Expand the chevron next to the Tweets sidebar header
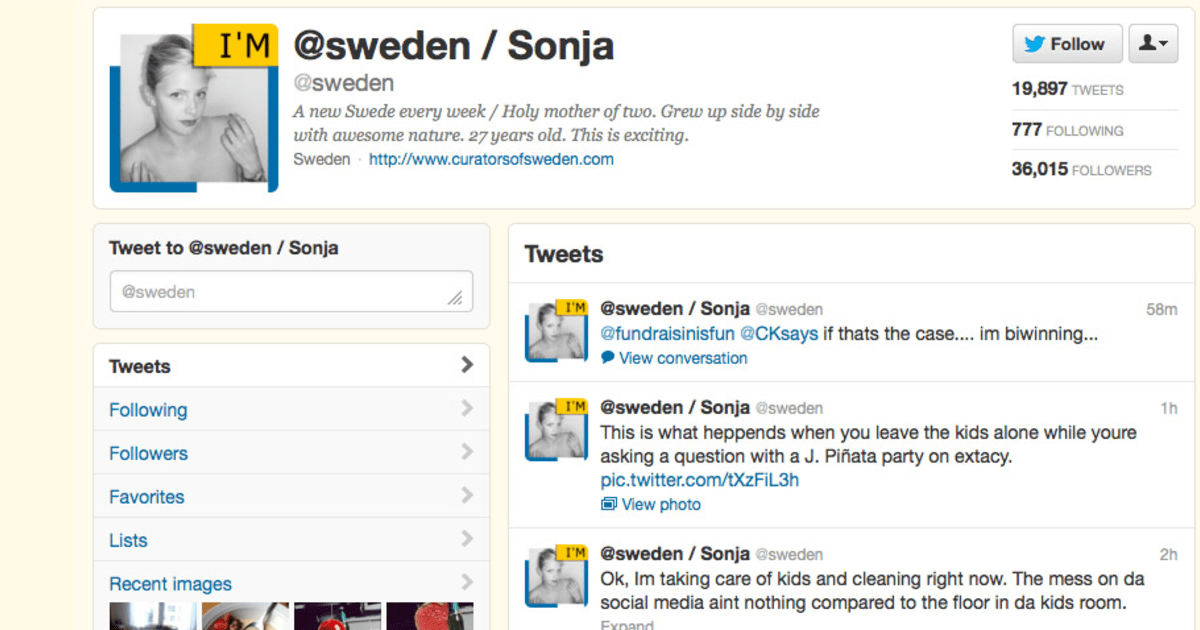The width and height of the screenshot is (1200, 630). tap(468, 366)
